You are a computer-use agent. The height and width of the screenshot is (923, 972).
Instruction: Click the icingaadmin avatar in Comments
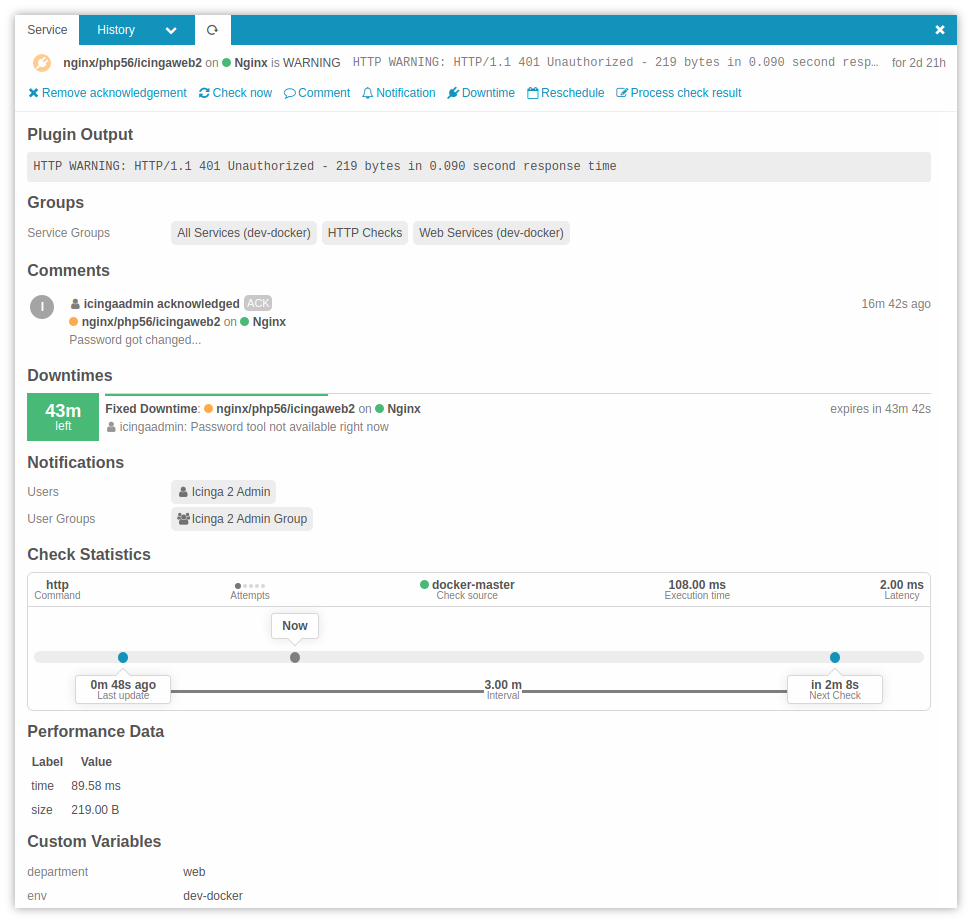42,307
